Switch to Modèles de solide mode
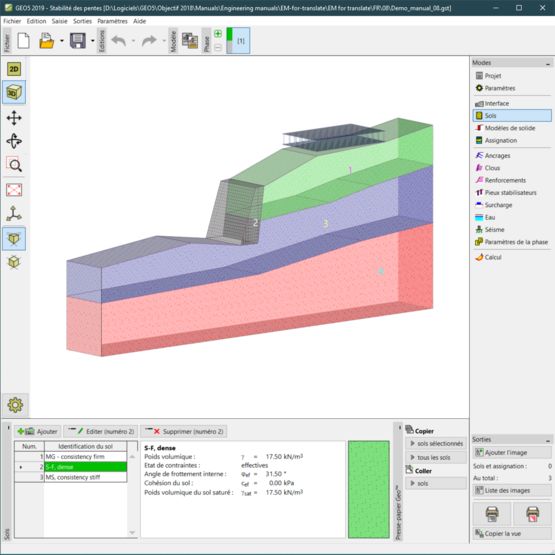Viewport: 555px width, 555px height. click(x=512, y=128)
